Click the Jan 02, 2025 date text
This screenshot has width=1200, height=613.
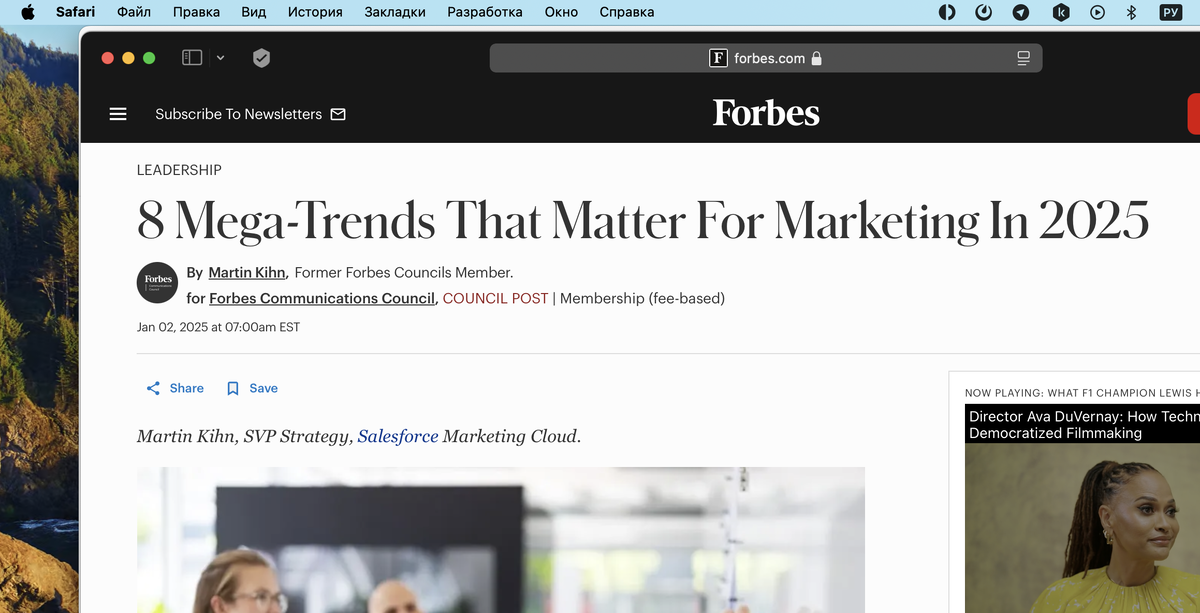(218, 327)
